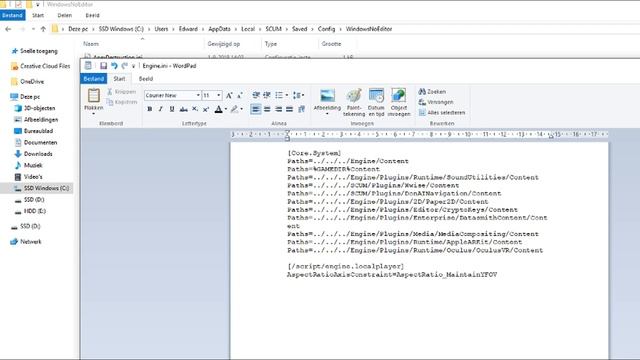Toggle Subscript formatting
Screen dimensions: 640x360
point(195,109)
